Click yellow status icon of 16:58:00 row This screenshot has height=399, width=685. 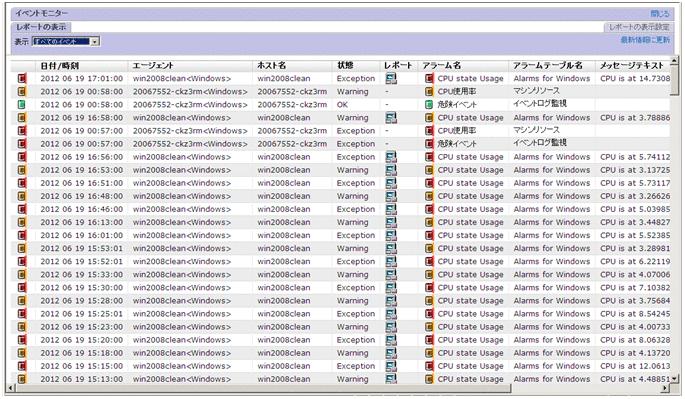(22, 118)
